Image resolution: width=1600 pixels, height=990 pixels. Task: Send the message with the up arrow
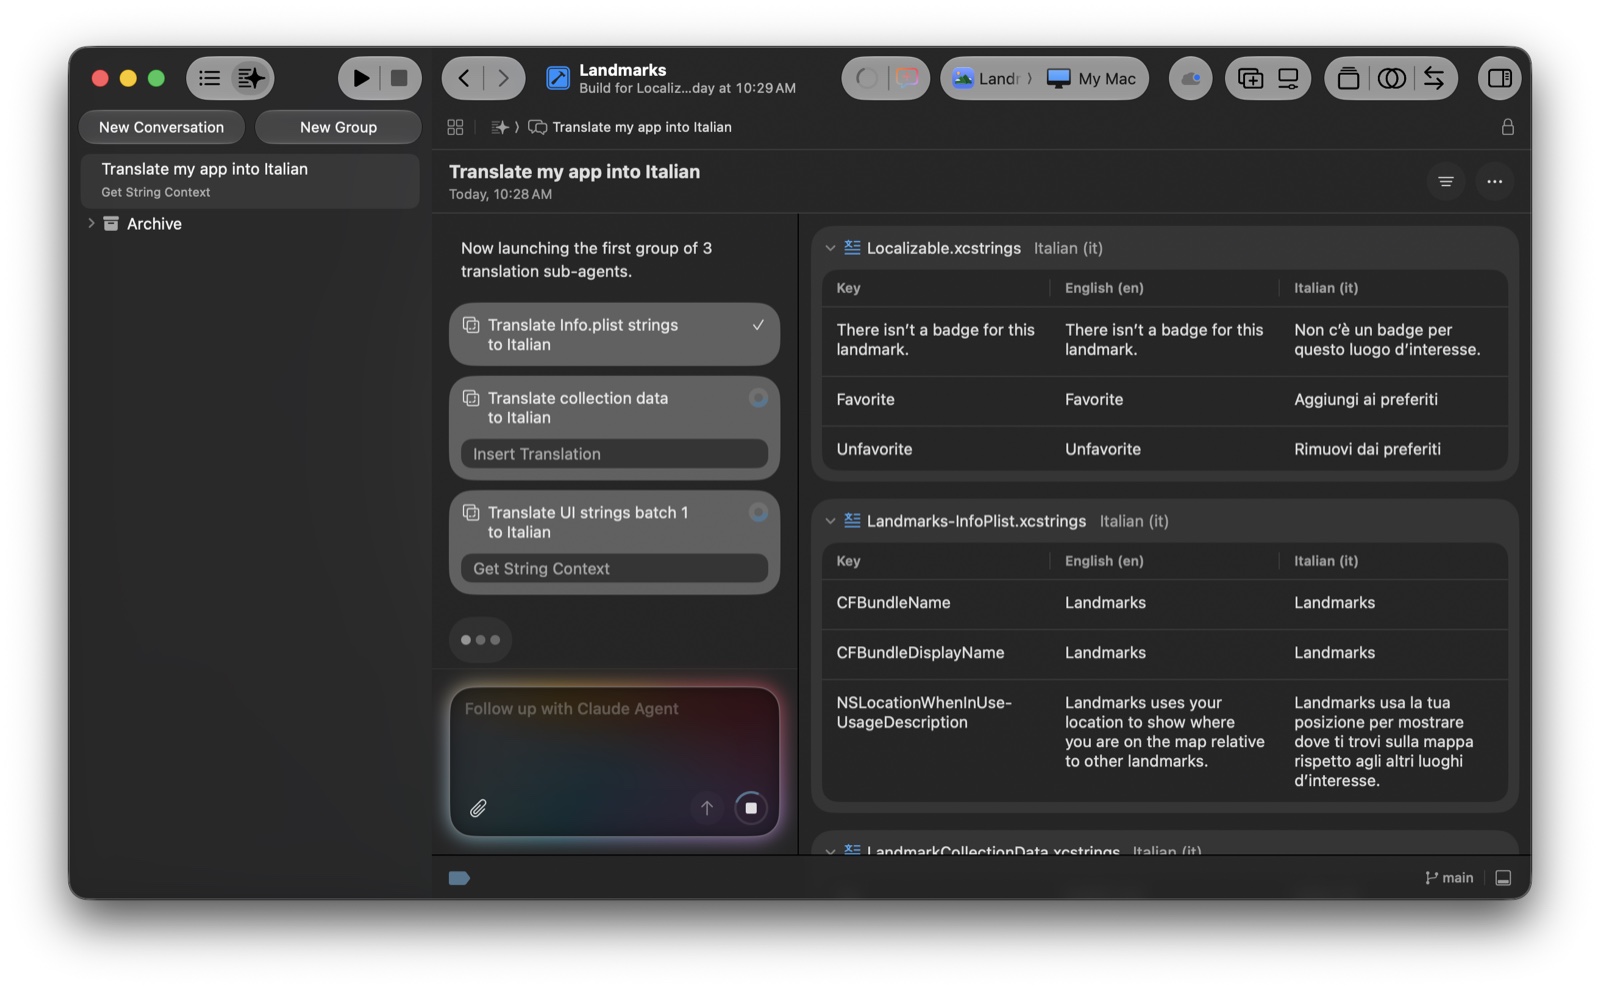706,808
